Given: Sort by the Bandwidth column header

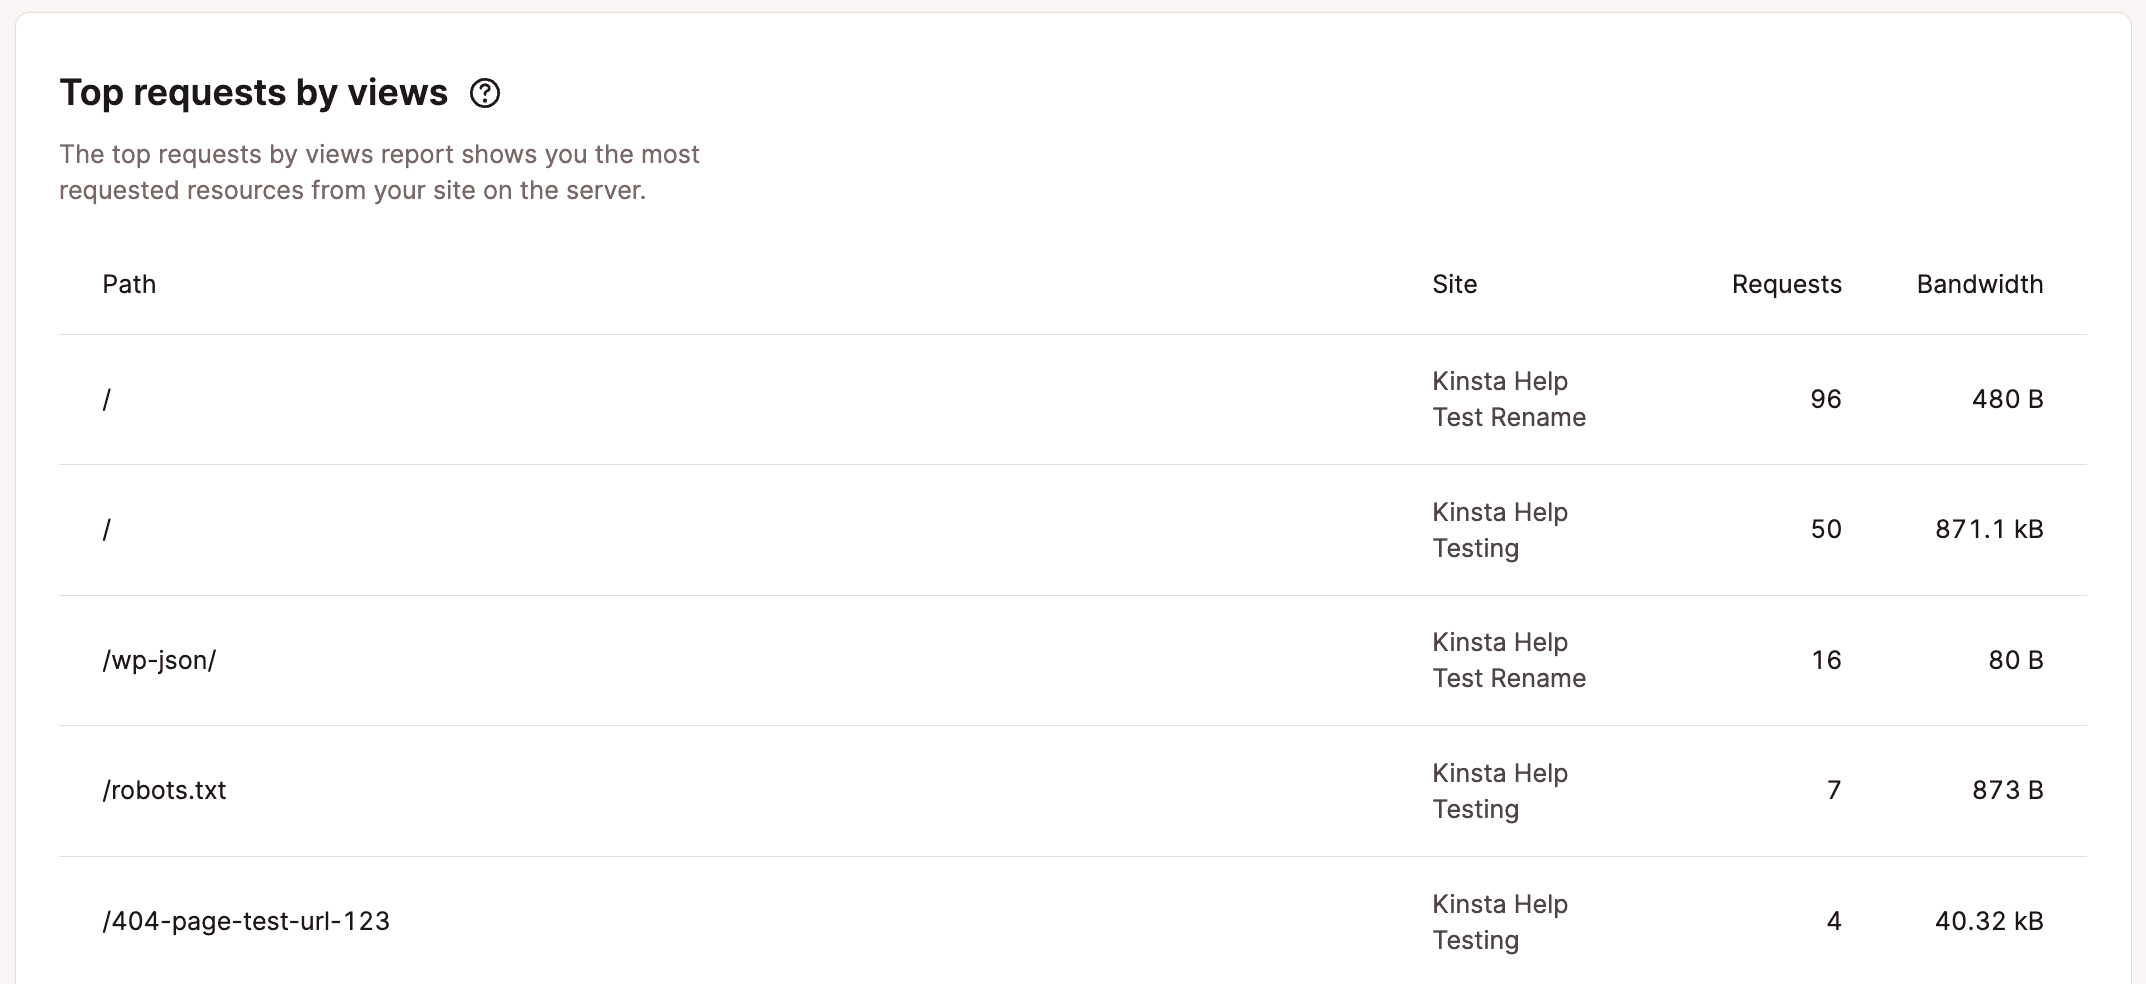Looking at the screenshot, I should (1979, 284).
